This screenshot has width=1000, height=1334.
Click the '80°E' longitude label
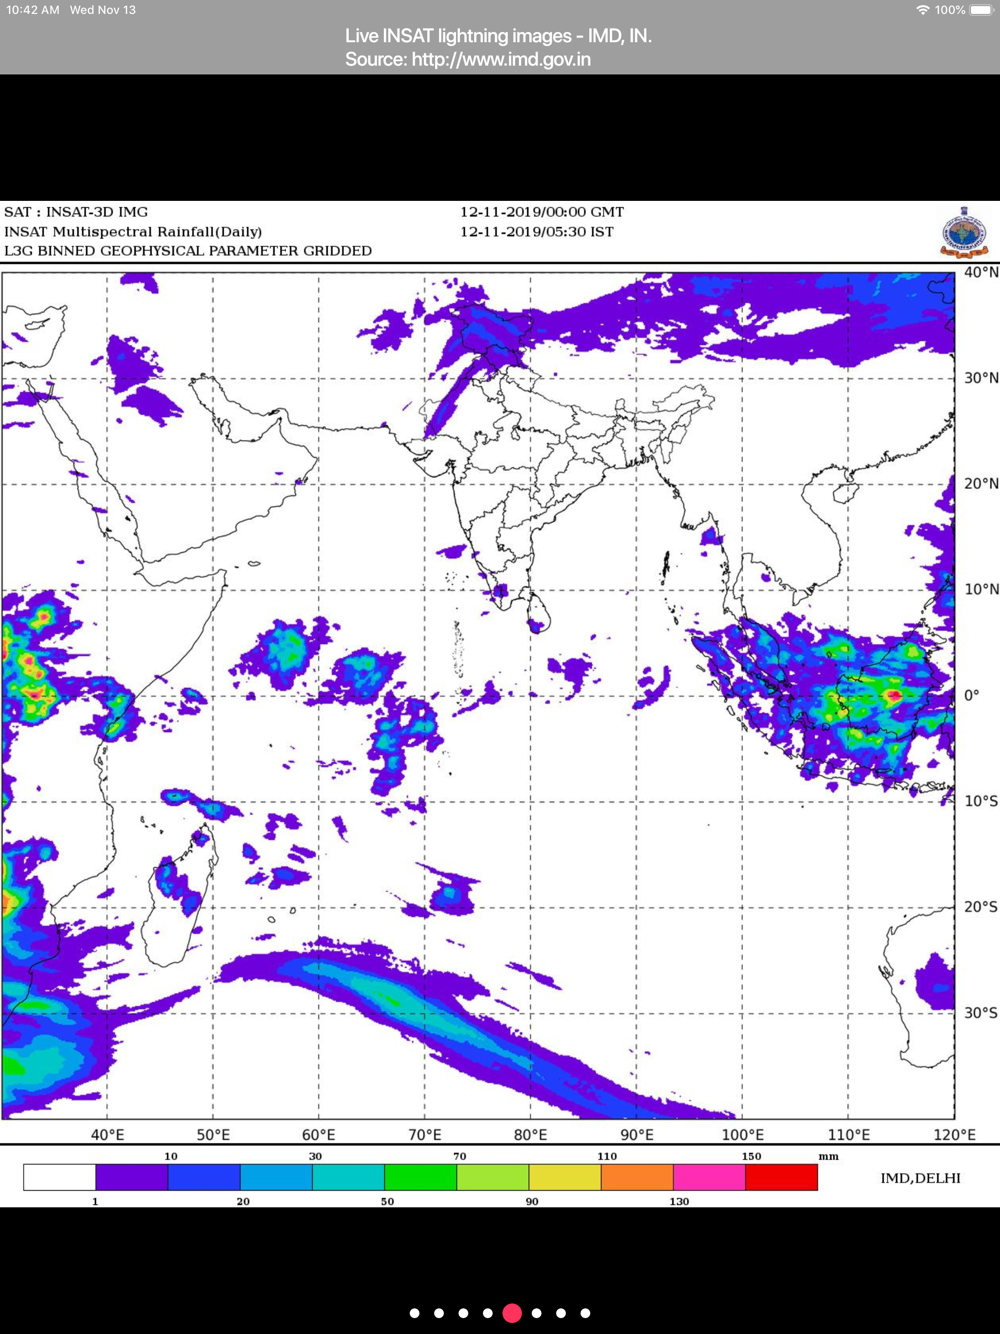coord(531,1135)
